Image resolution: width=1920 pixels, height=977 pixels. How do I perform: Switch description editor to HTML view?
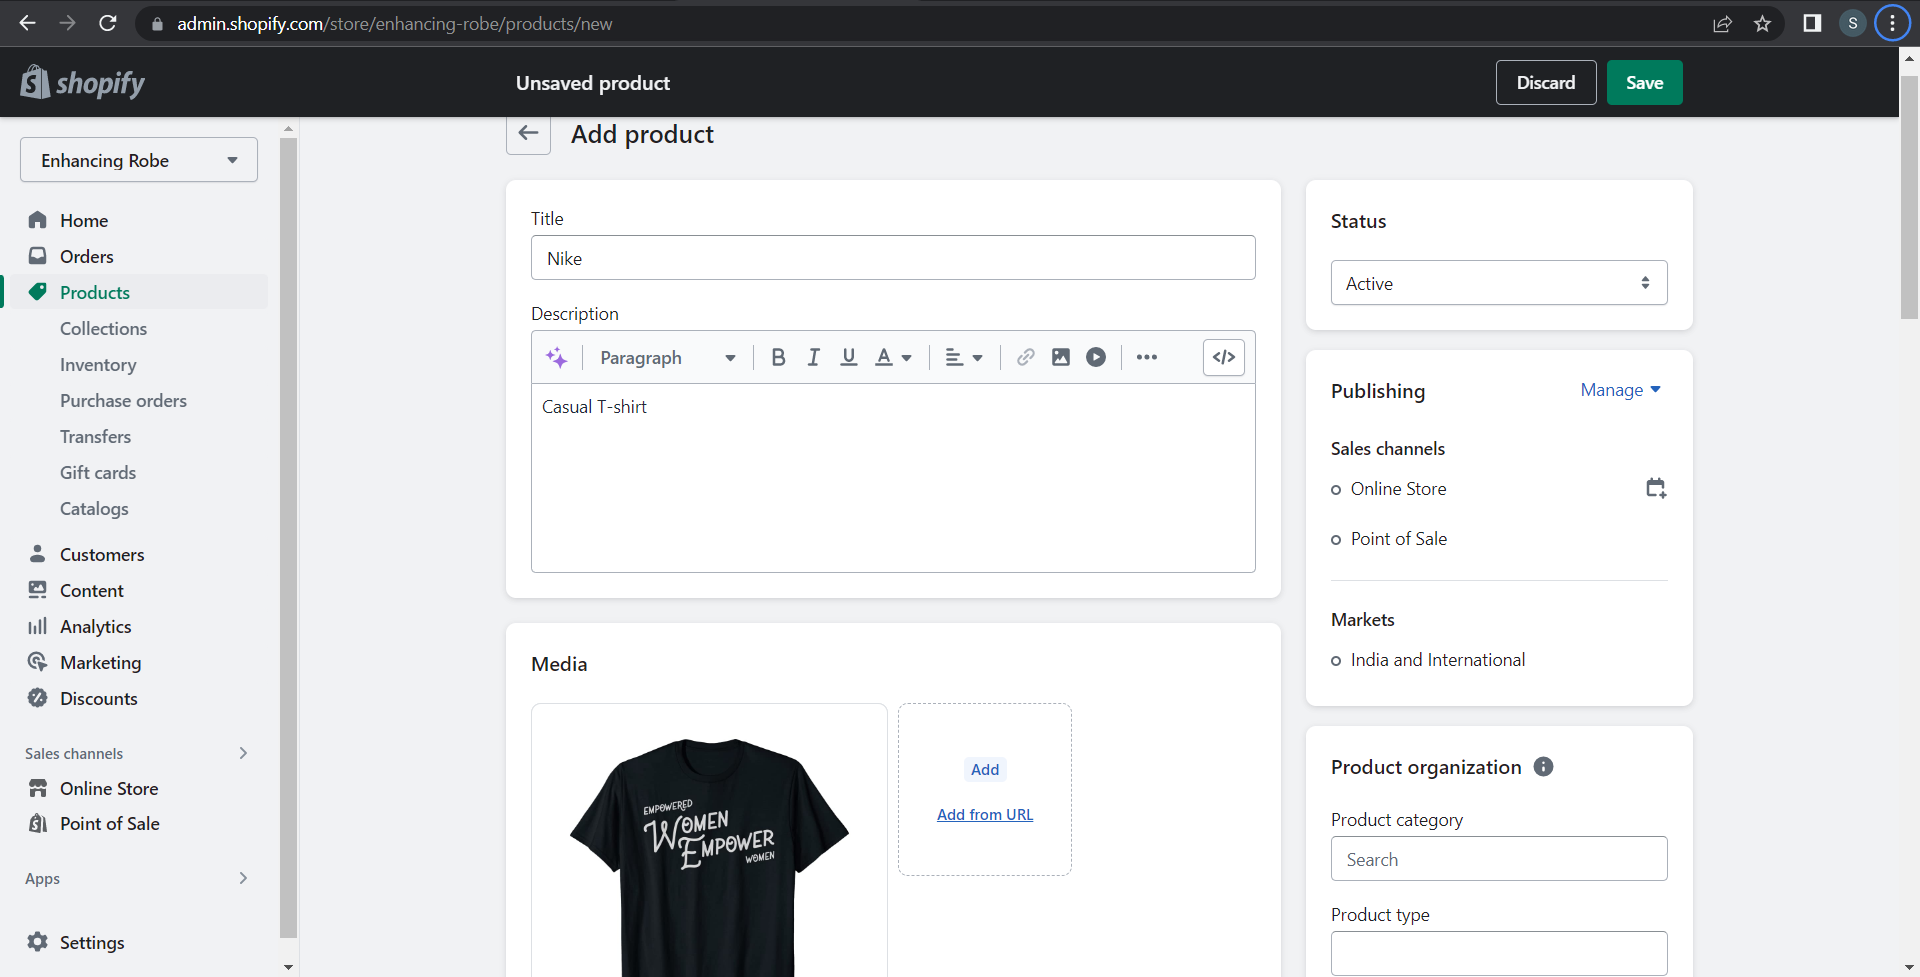tap(1224, 357)
